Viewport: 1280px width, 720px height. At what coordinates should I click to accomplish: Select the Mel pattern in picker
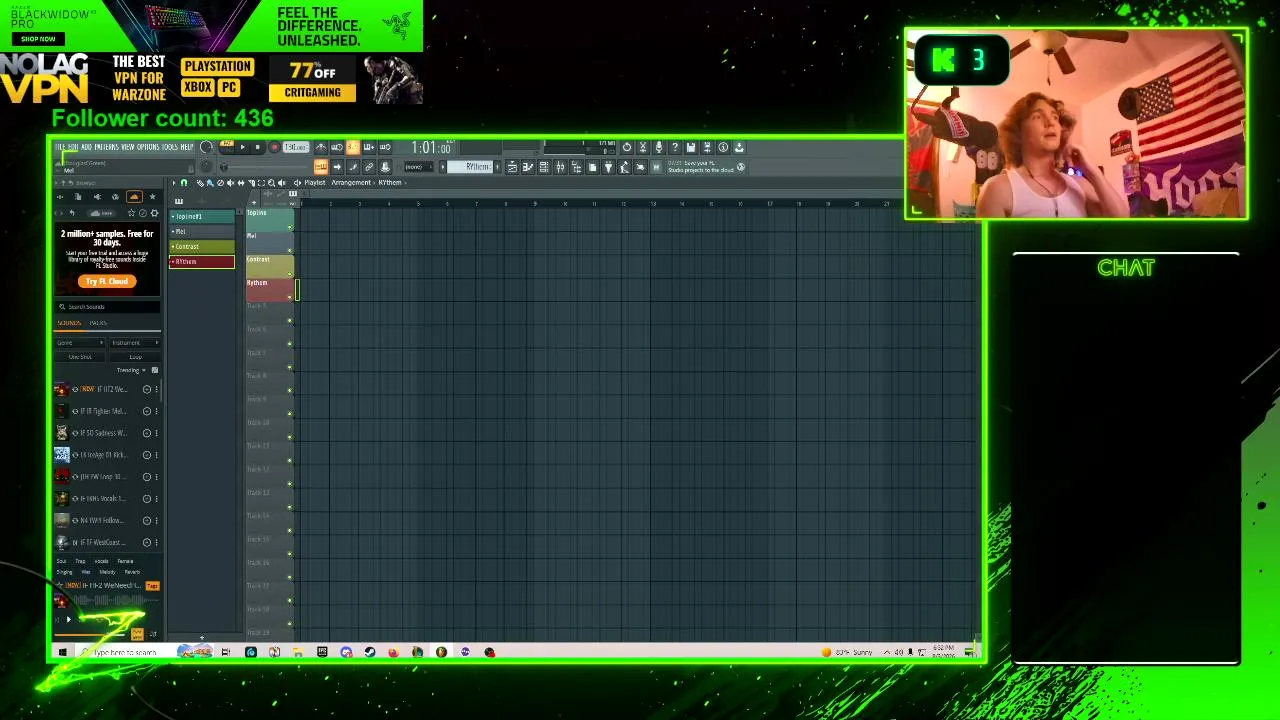202,231
